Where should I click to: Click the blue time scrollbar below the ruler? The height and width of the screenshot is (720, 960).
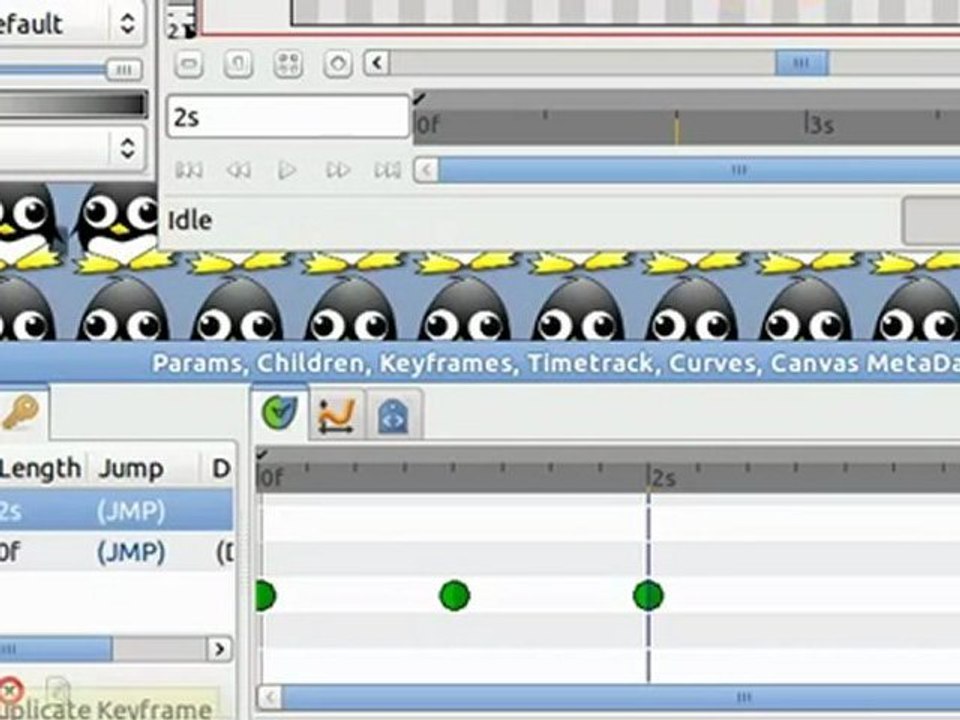pyautogui.click(x=699, y=170)
